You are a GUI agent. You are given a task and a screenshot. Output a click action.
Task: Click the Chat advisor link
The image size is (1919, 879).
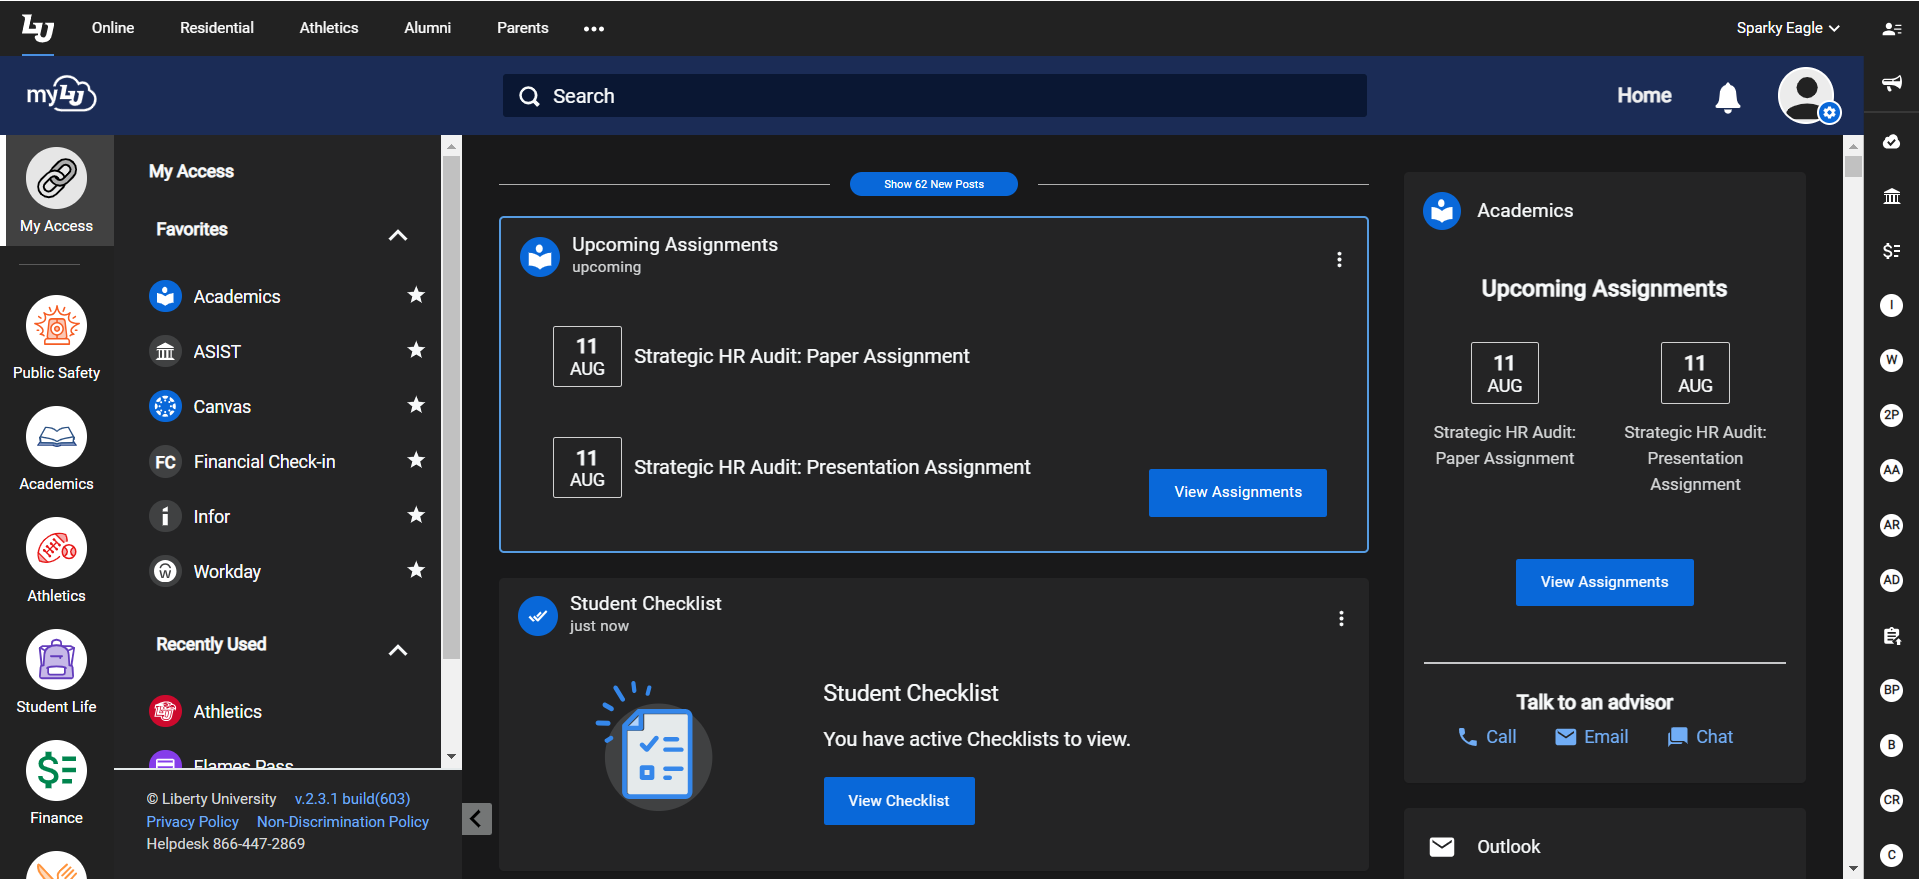coord(1700,737)
